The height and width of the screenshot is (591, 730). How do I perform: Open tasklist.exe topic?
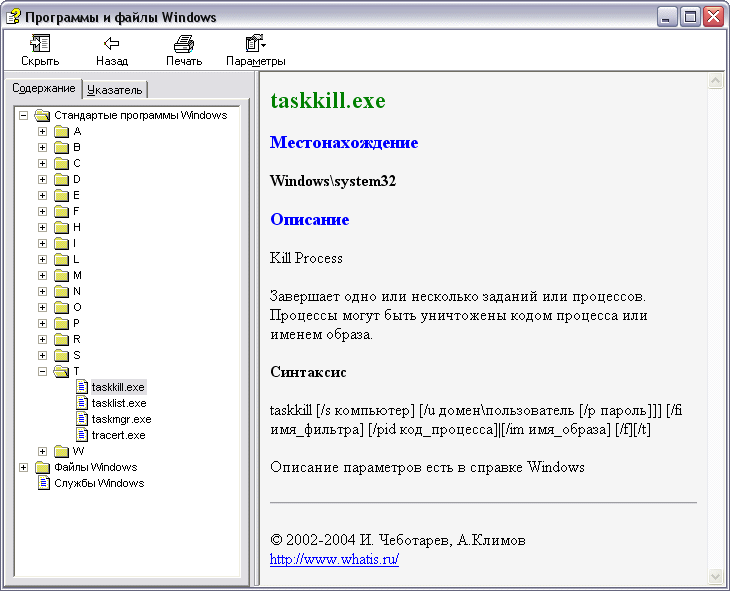point(119,403)
